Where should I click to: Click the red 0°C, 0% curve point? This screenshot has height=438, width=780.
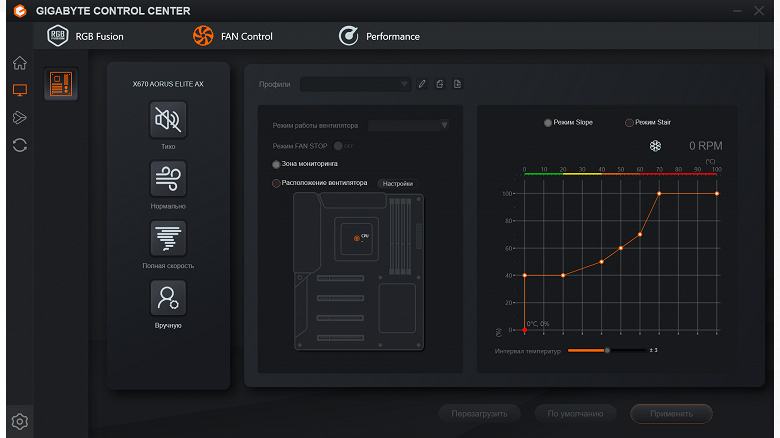pos(524,330)
